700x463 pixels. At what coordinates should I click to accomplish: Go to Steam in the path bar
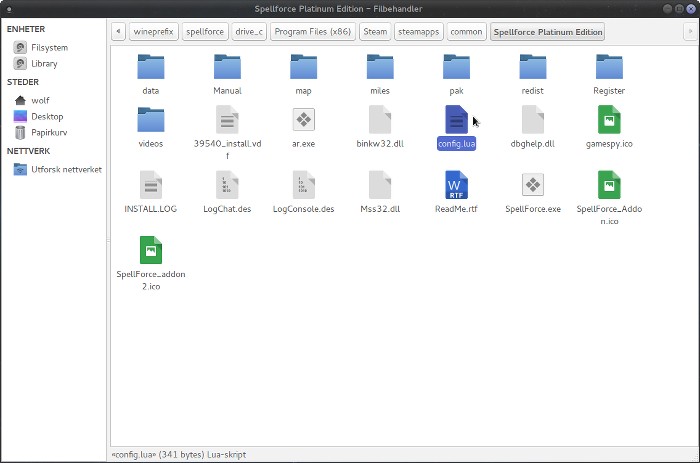pos(375,32)
